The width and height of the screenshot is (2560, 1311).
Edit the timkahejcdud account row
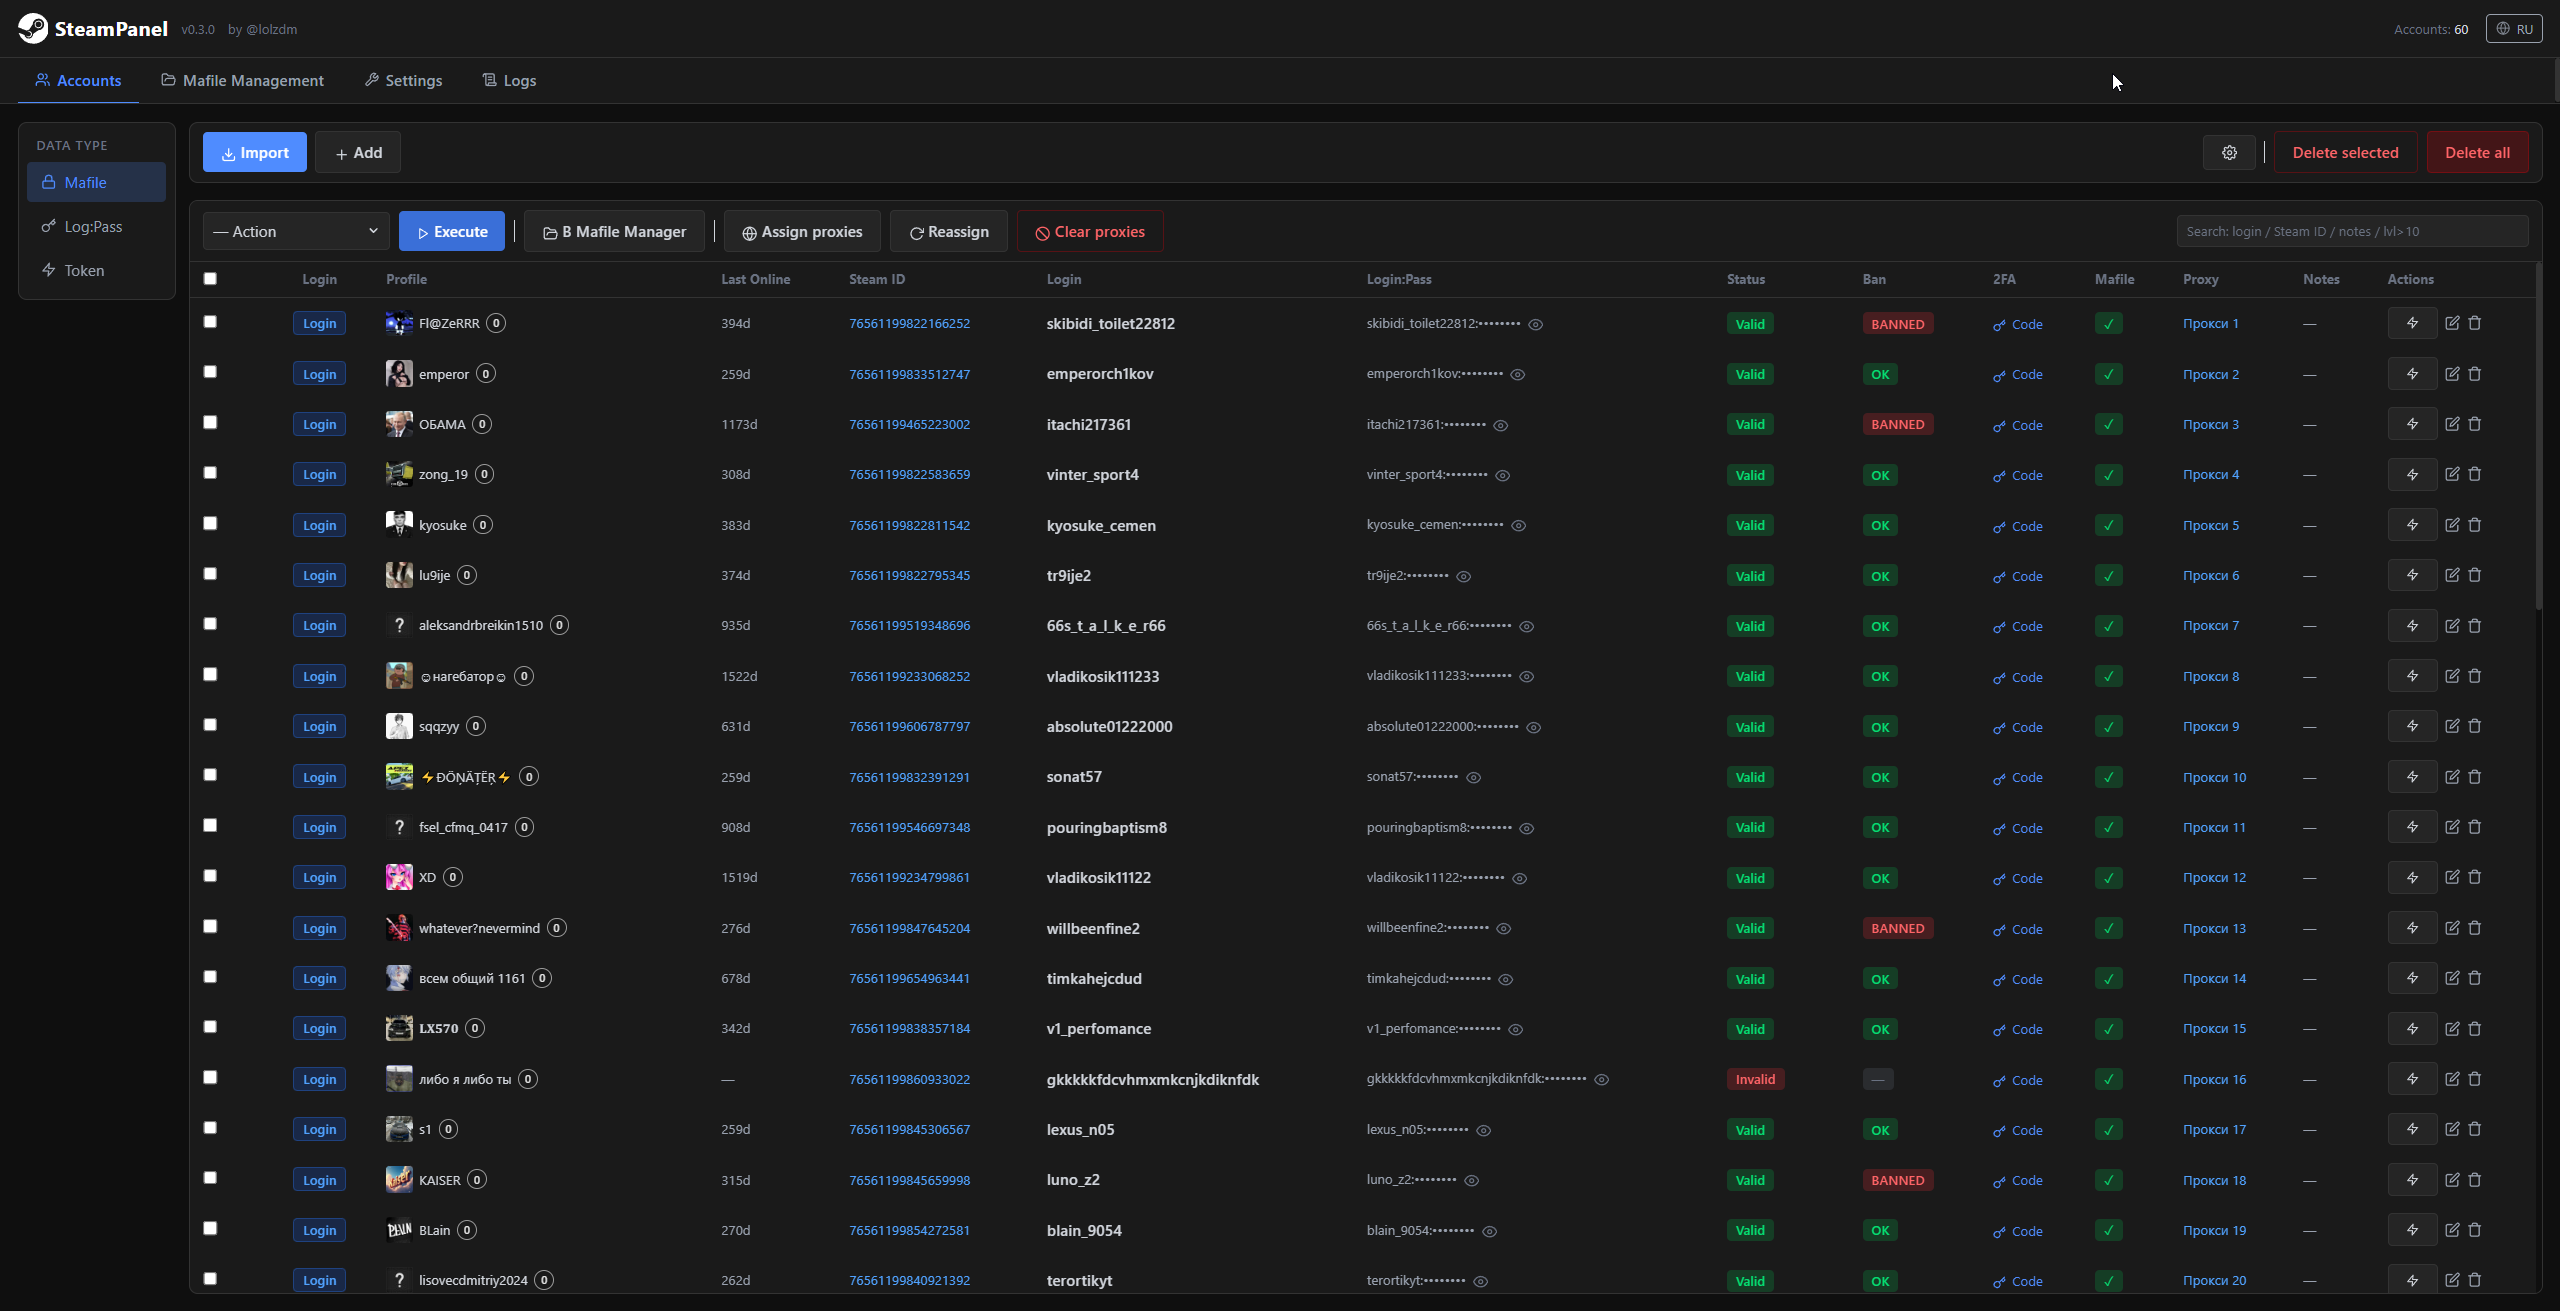[2452, 978]
